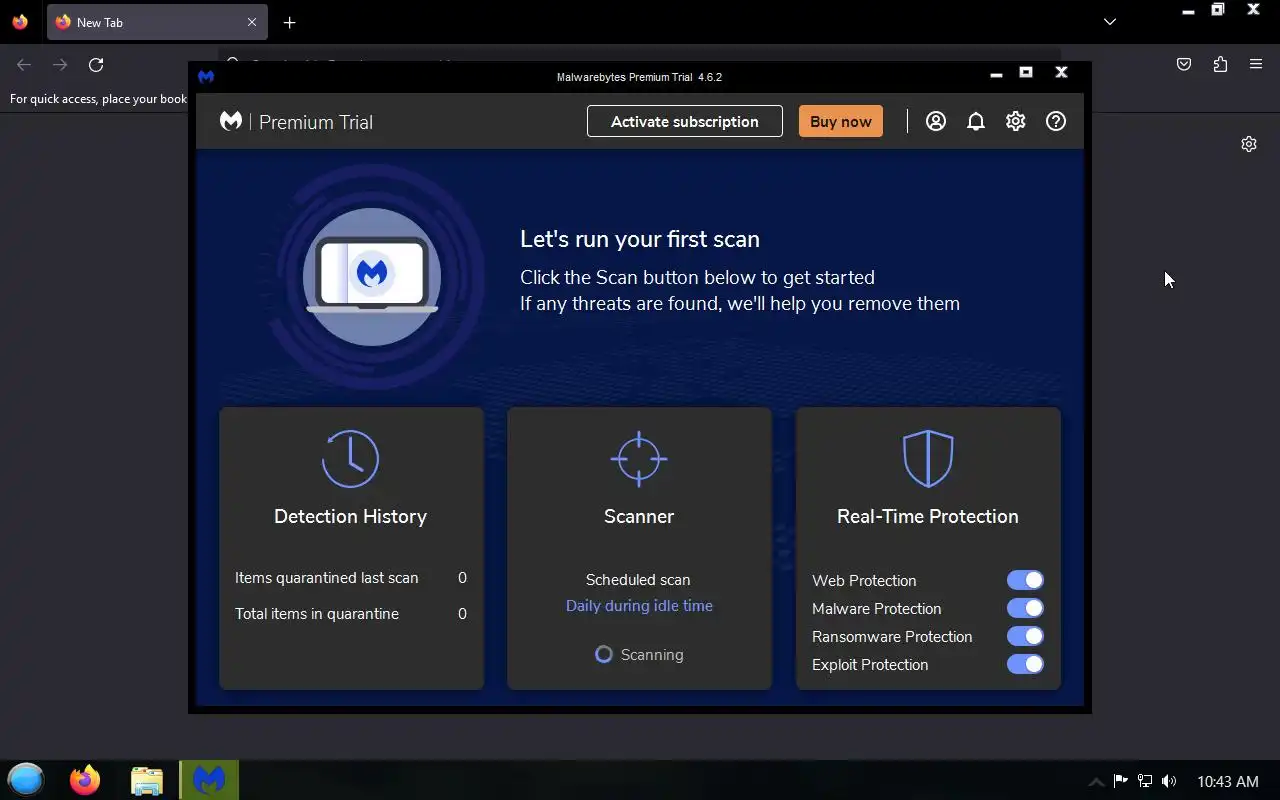Image resolution: width=1280 pixels, height=800 pixels.
Task: Click the Web Protection label
Action: point(864,580)
